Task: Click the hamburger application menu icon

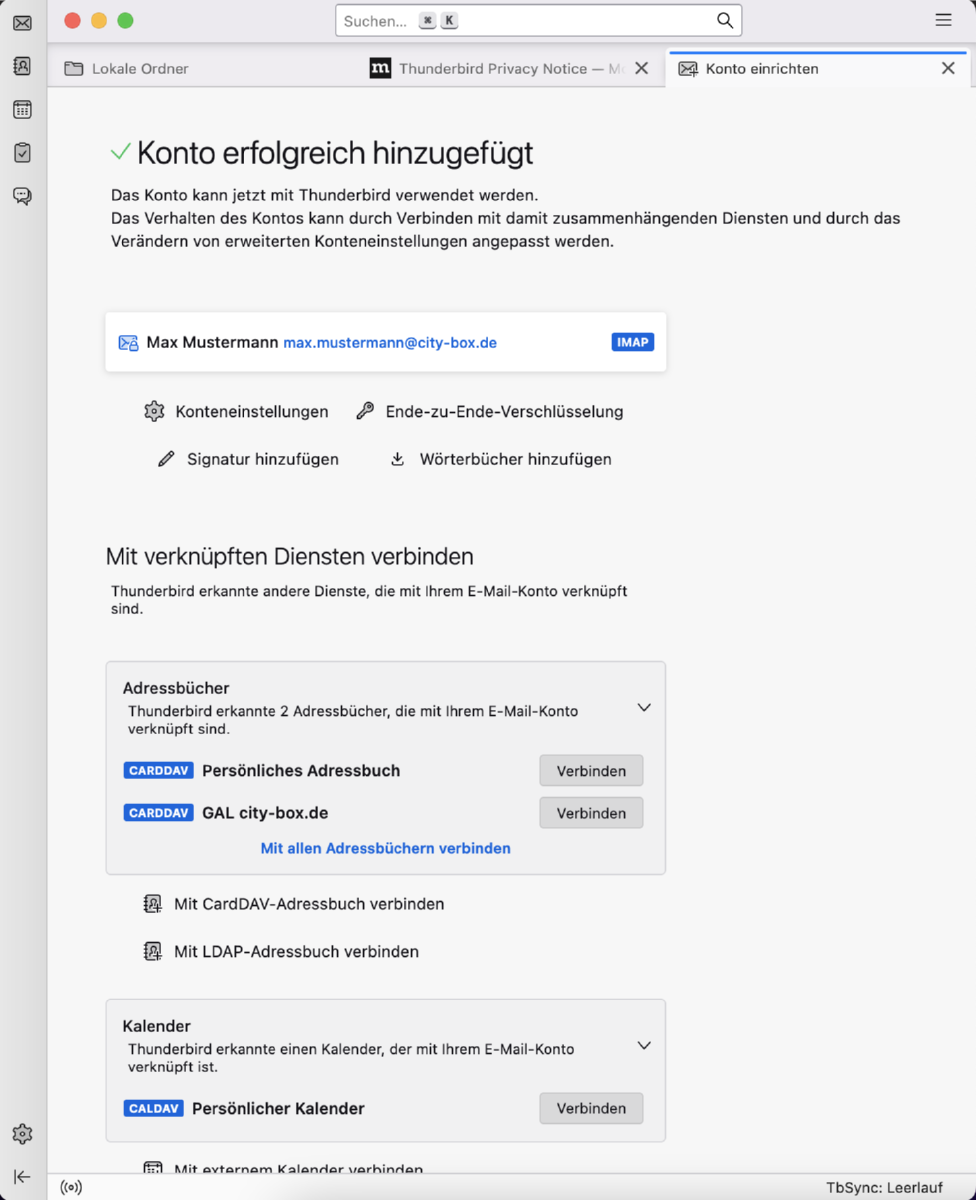Action: pyautogui.click(x=943, y=20)
